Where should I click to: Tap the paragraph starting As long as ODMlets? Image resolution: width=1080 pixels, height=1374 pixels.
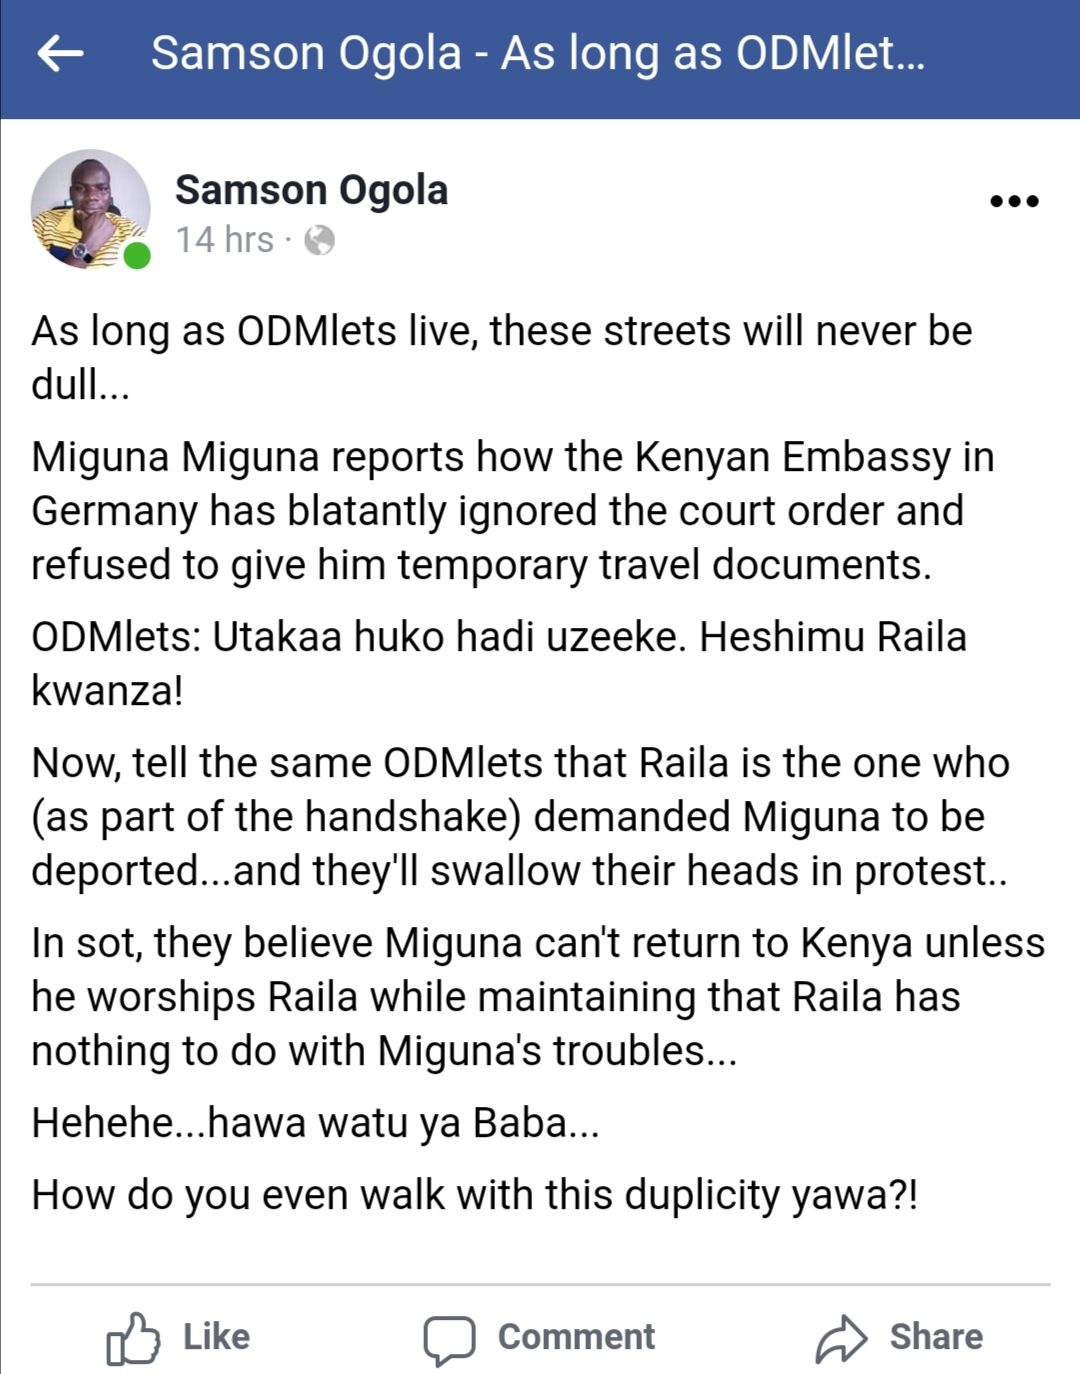(502, 358)
